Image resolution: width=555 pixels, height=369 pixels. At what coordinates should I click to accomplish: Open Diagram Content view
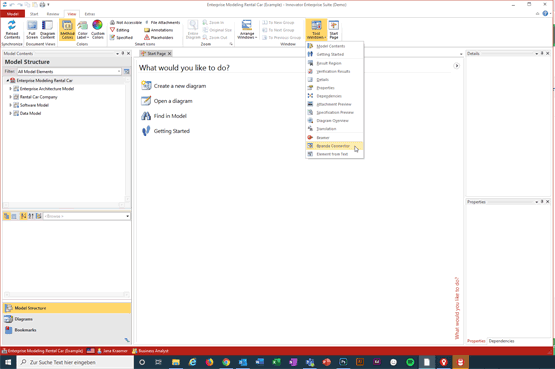coord(47,29)
